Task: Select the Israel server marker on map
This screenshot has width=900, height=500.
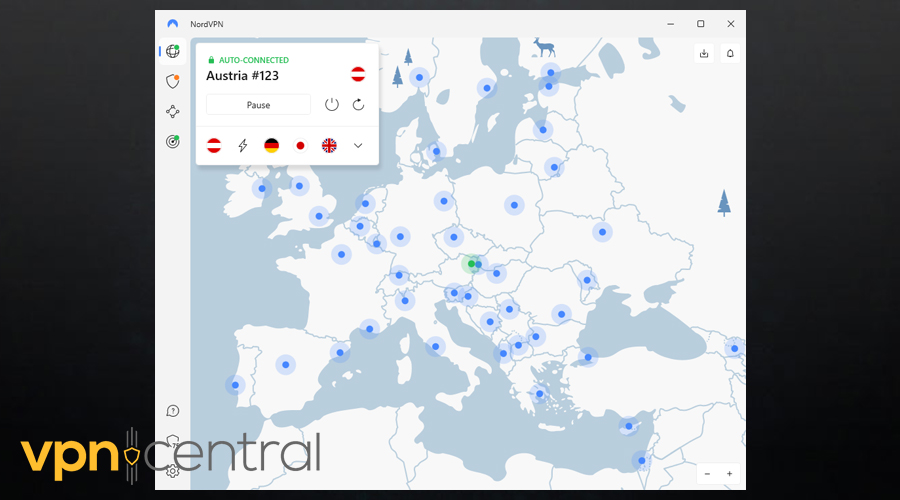Action: [x=642, y=460]
